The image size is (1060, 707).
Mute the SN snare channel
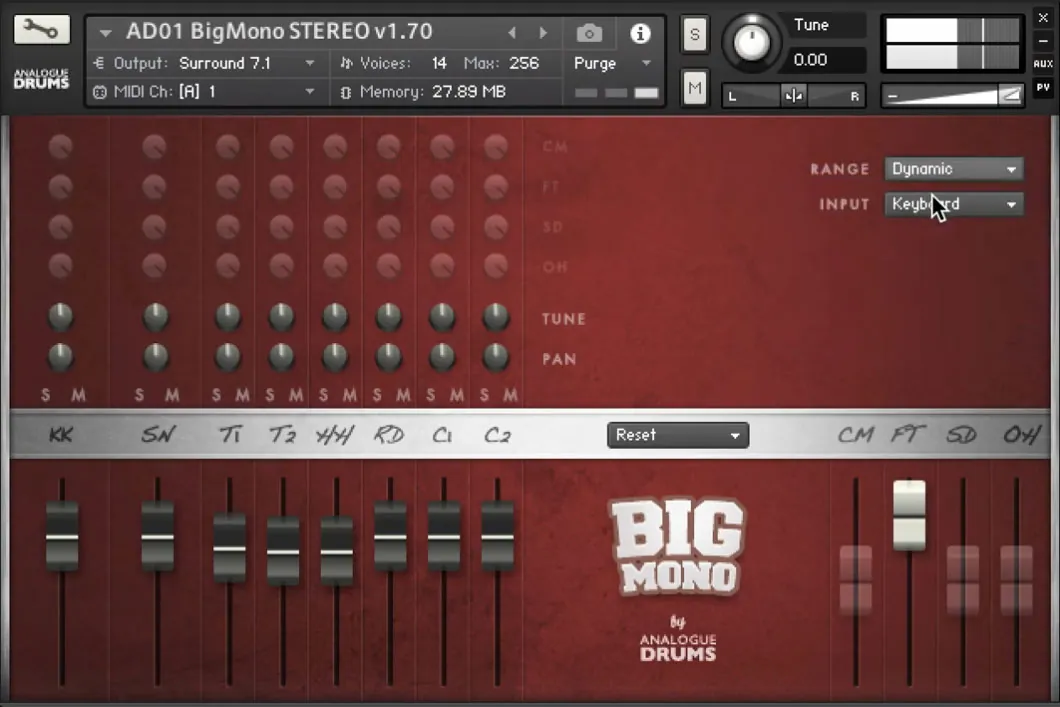pyautogui.click(x=172, y=395)
